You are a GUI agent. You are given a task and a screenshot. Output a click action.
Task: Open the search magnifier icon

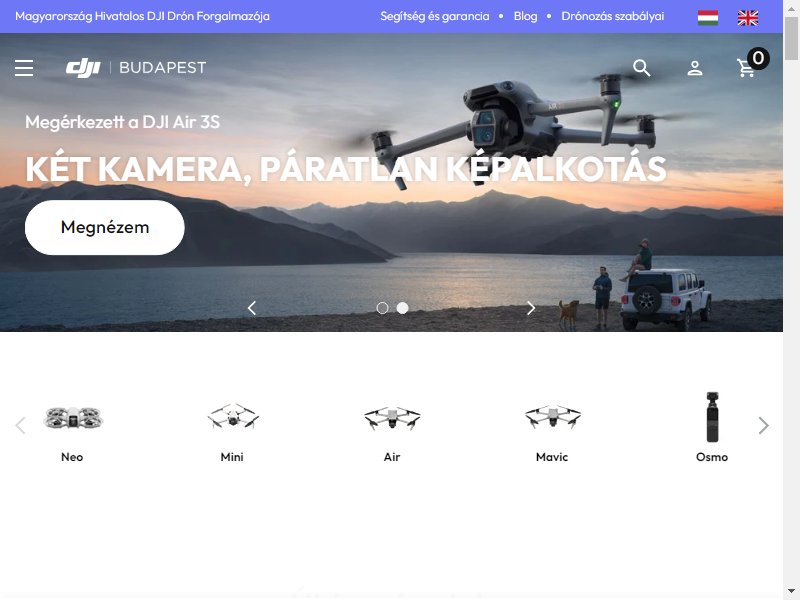point(641,68)
